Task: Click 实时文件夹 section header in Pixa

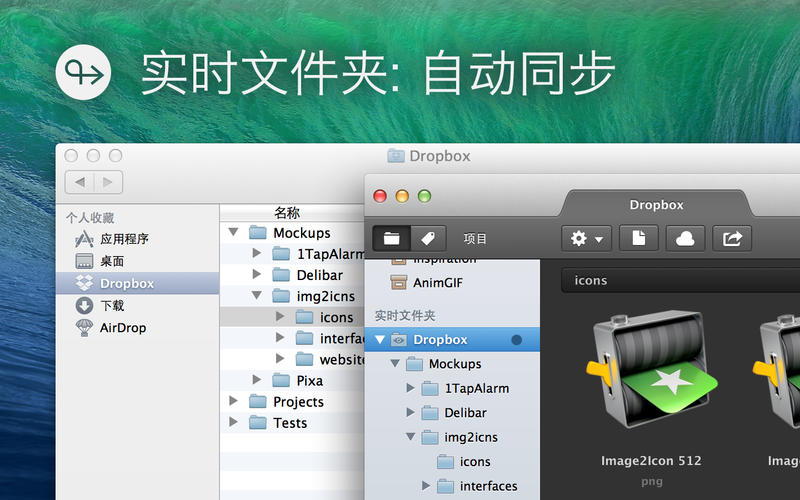Action: (x=405, y=316)
